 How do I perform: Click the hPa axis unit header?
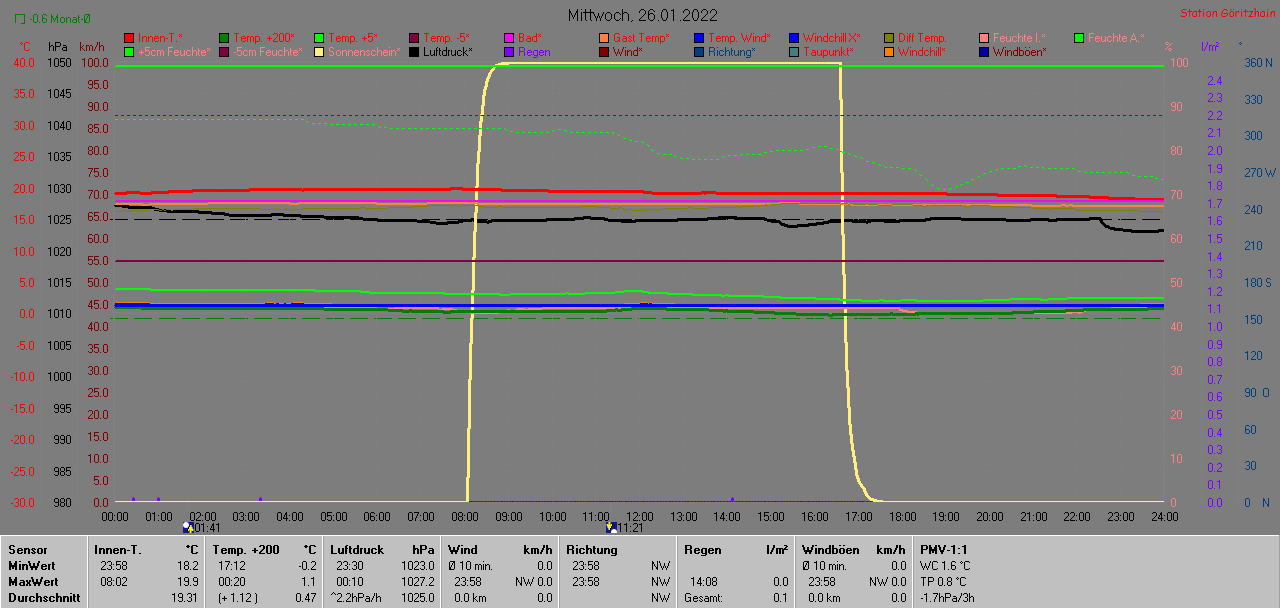[57, 47]
